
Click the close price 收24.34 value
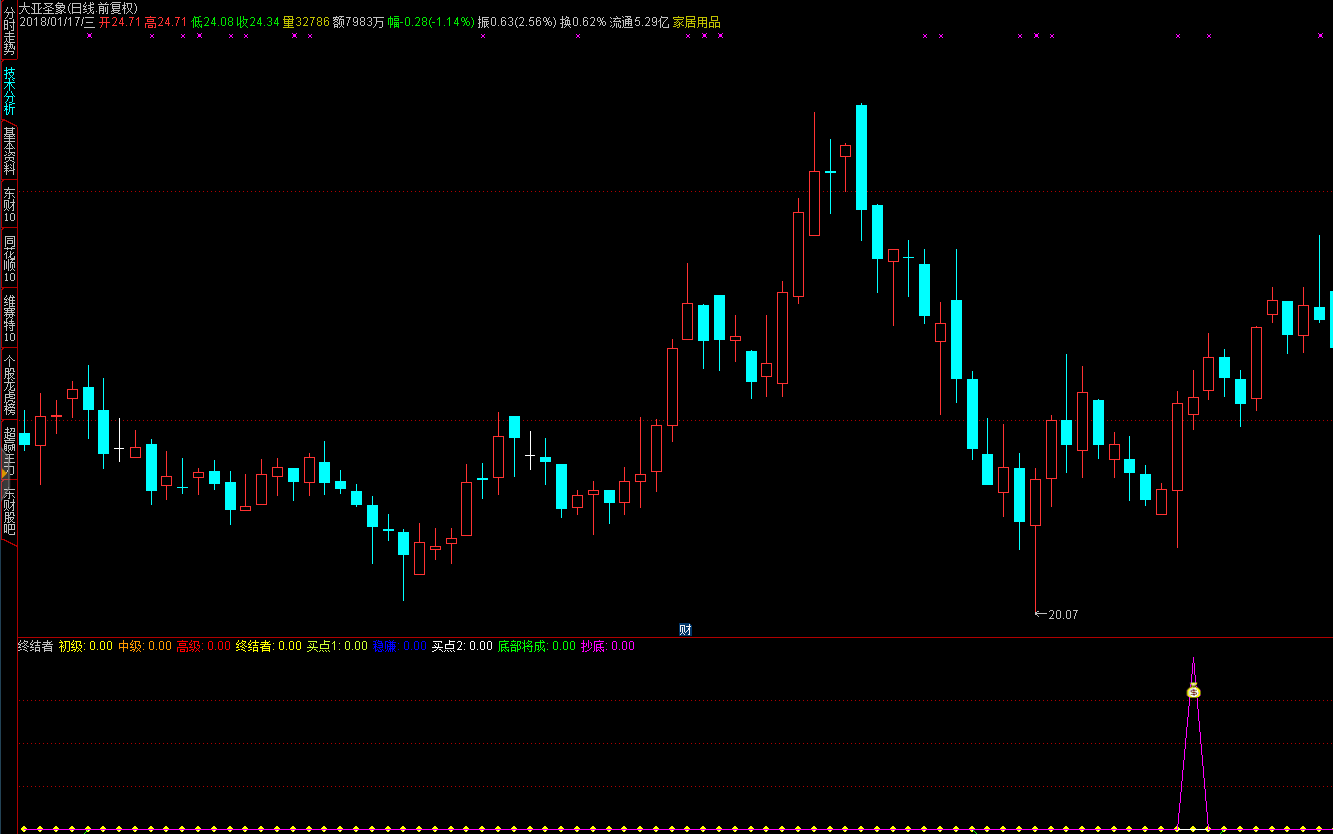pyautogui.click(x=258, y=21)
